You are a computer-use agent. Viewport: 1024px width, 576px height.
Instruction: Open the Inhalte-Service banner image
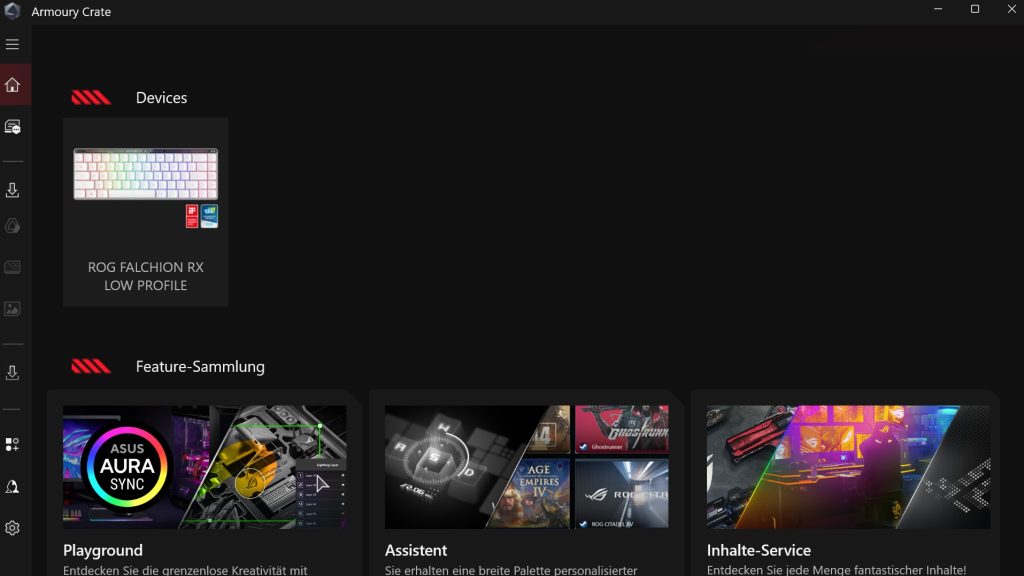[x=848, y=466]
